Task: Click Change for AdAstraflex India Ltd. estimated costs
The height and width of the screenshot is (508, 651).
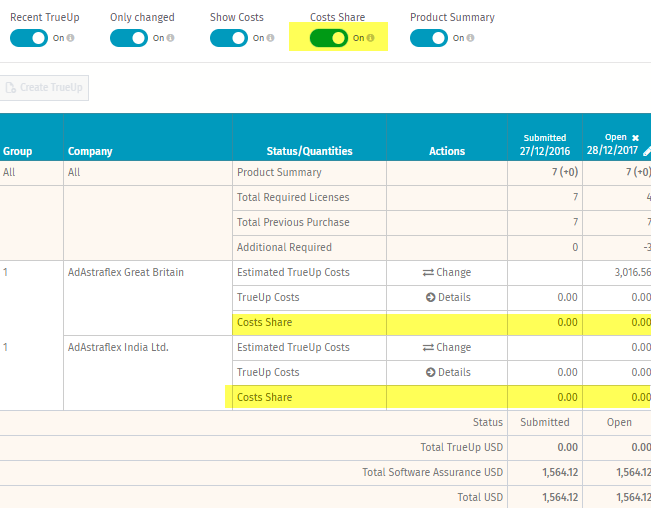Action: tap(447, 347)
